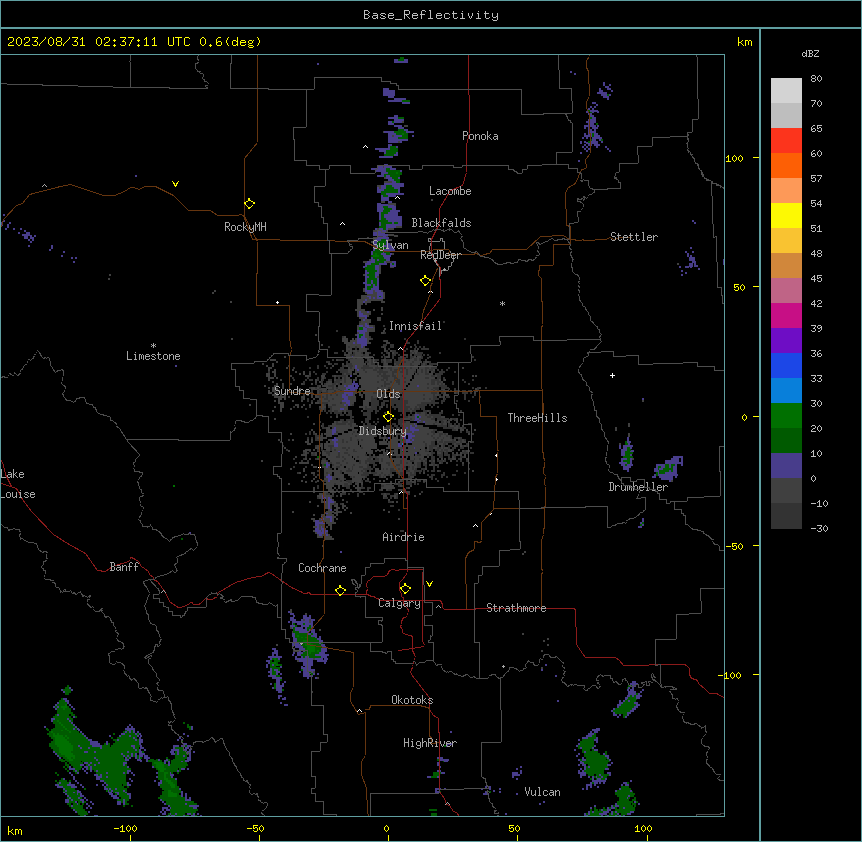Click the yellow diamond marker below Cochrane
Image resolution: width=862 pixels, height=842 pixels.
[340, 590]
